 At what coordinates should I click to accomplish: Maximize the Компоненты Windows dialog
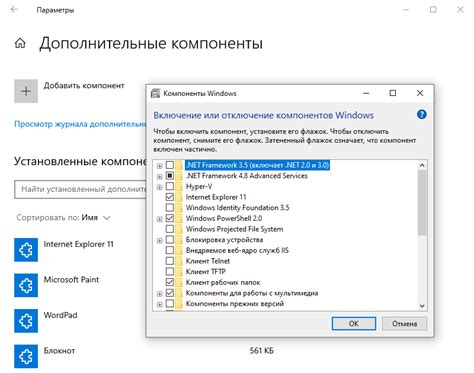click(393, 93)
